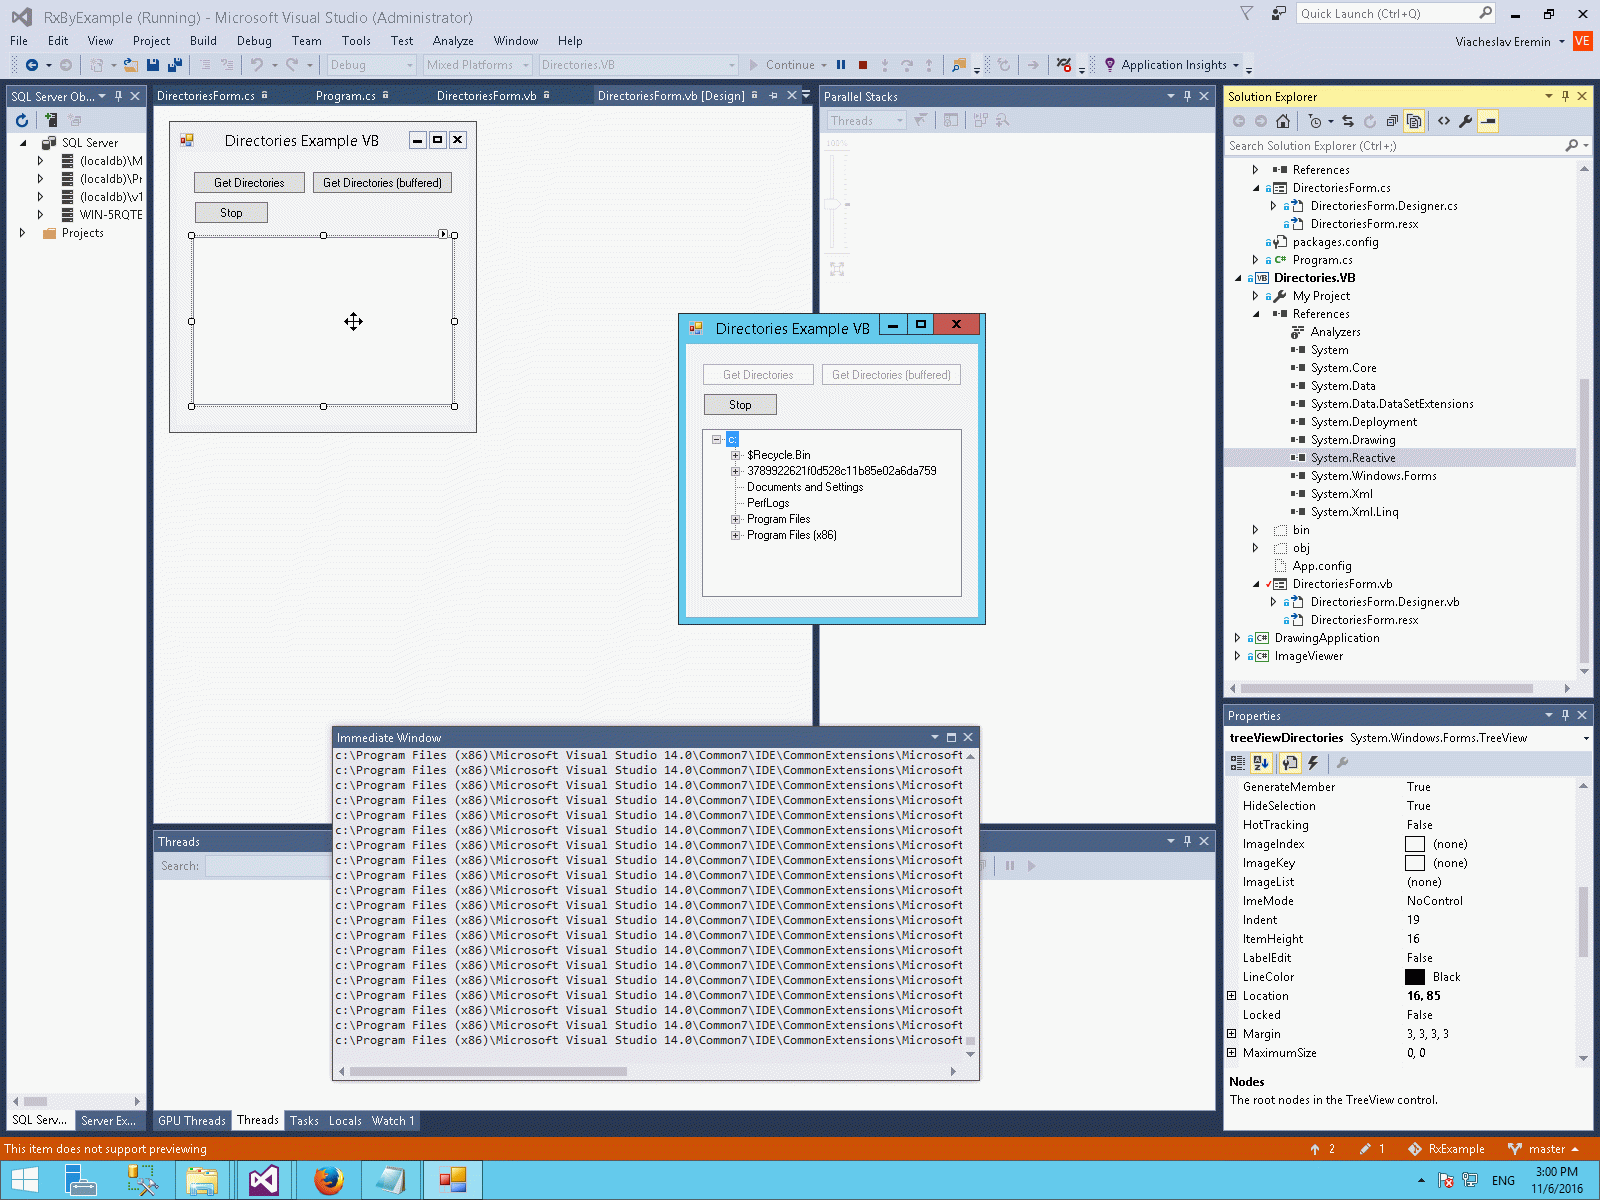Viewport: 1600px width, 1200px height.
Task: Expand the bin folder in Solution Explorer
Action: click(x=1256, y=530)
